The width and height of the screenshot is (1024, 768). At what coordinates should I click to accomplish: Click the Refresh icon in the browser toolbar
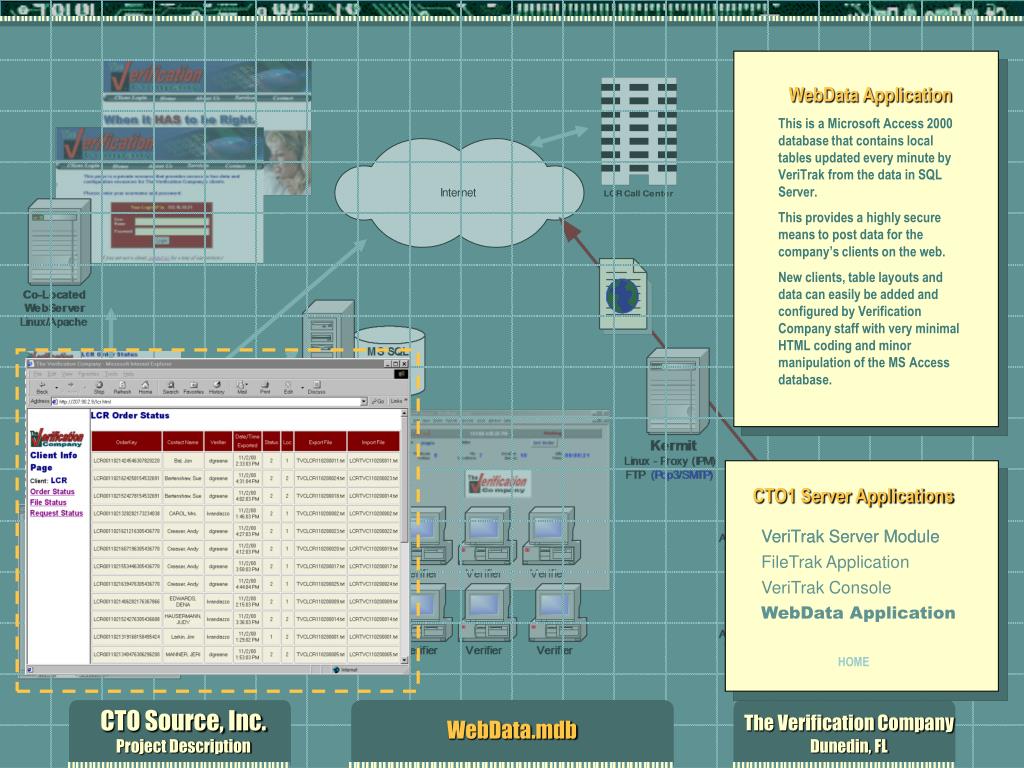click(122, 388)
